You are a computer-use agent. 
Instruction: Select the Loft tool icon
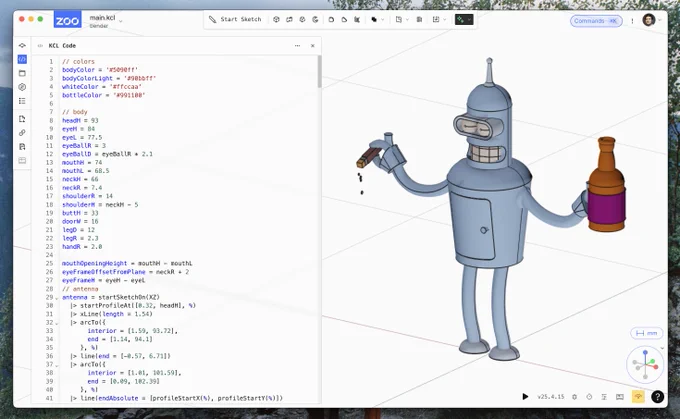pos(302,20)
